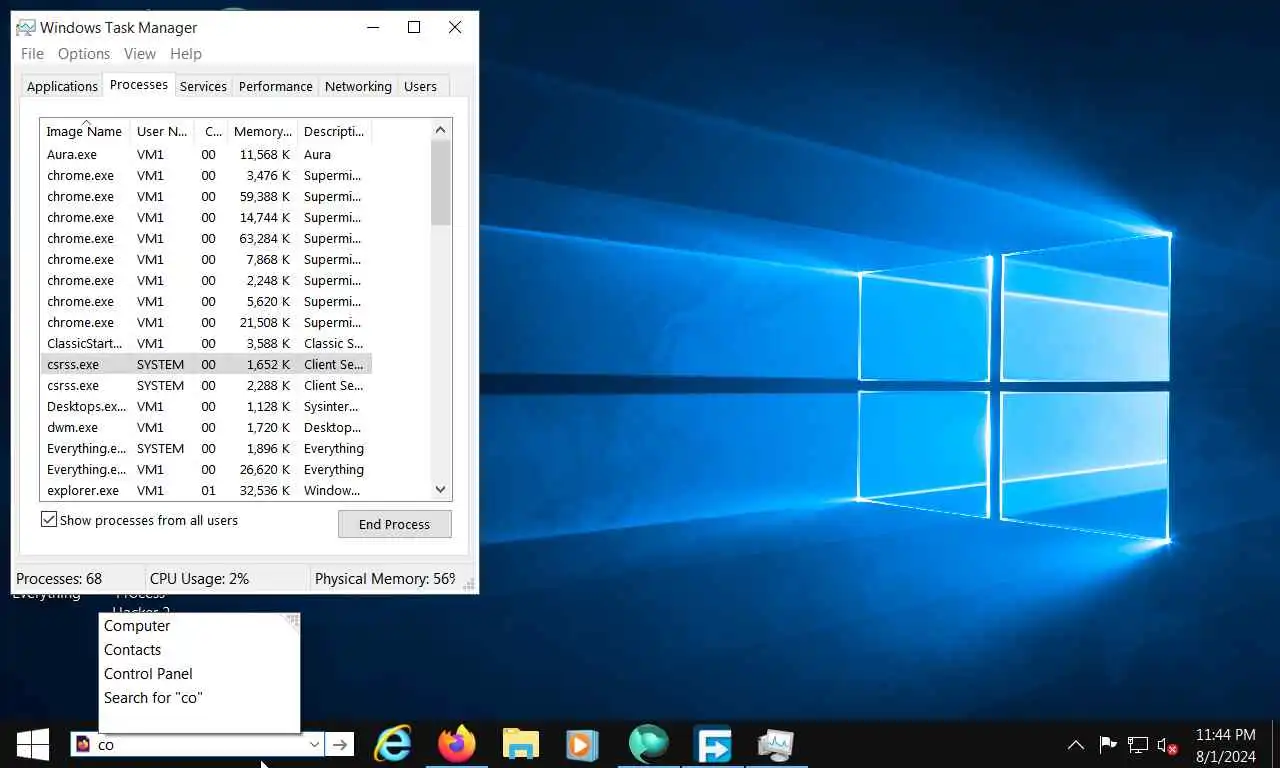Switch to Task Manager taskbar icon

point(776,744)
